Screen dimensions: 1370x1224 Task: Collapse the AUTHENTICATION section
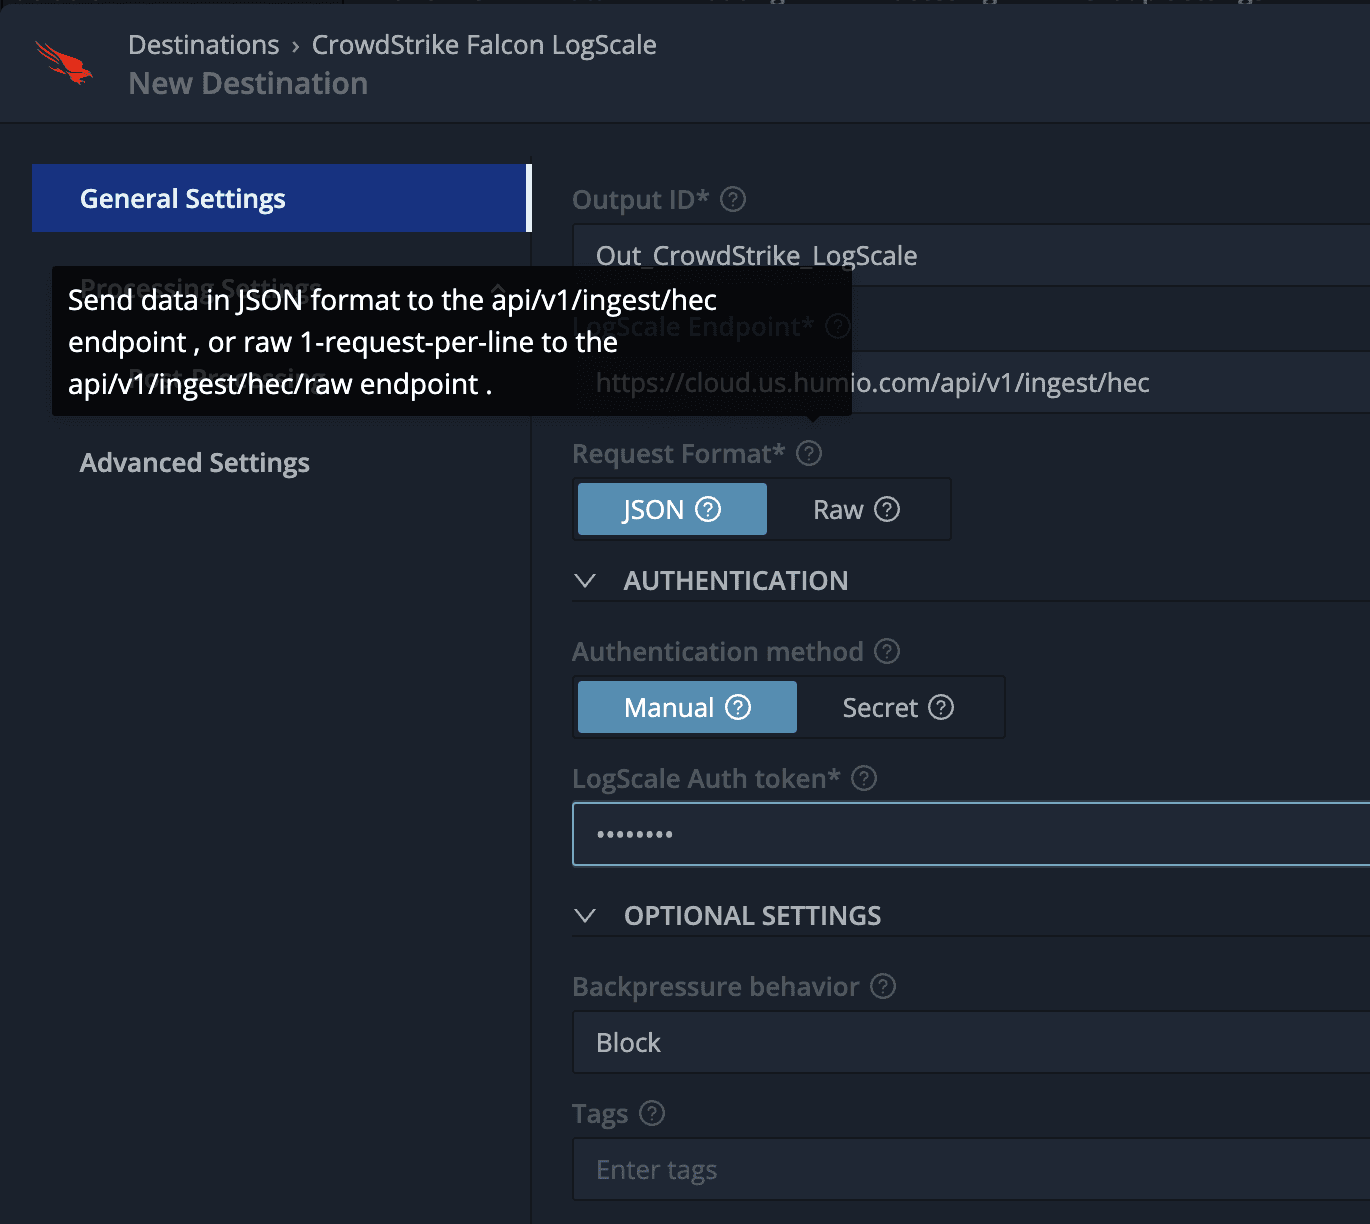click(x=586, y=581)
